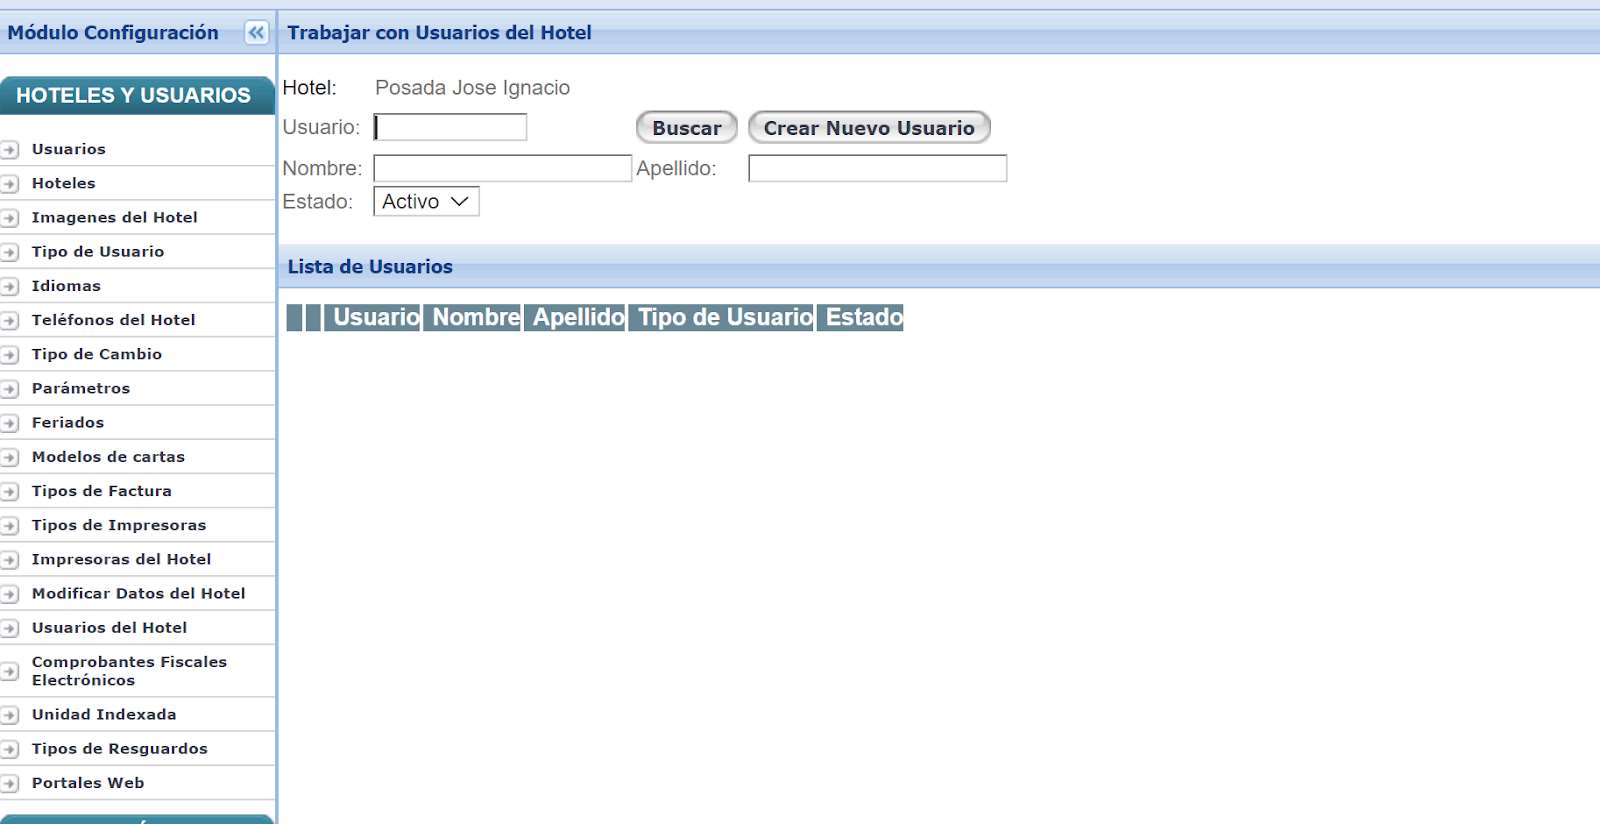Click the arrow icon next to Parámetros
1600x824 pixels.
[x=10, y=389]
